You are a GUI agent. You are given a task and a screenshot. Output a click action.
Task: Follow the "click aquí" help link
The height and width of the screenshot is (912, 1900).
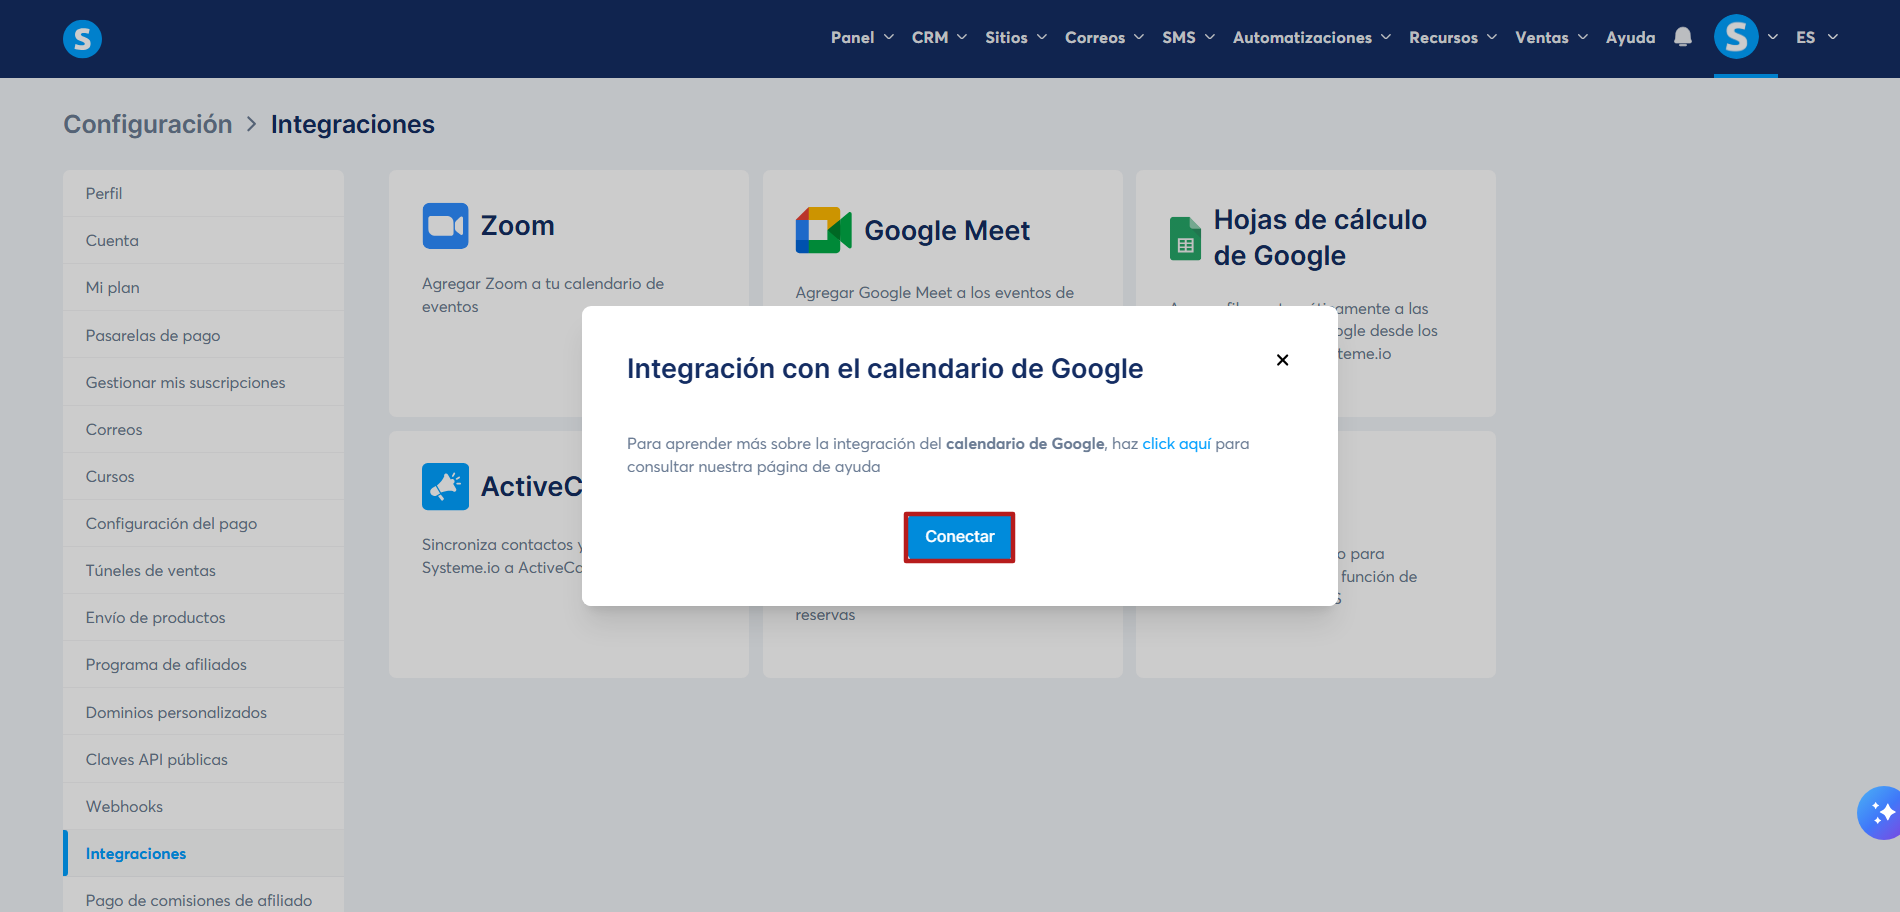(1176, 444)
